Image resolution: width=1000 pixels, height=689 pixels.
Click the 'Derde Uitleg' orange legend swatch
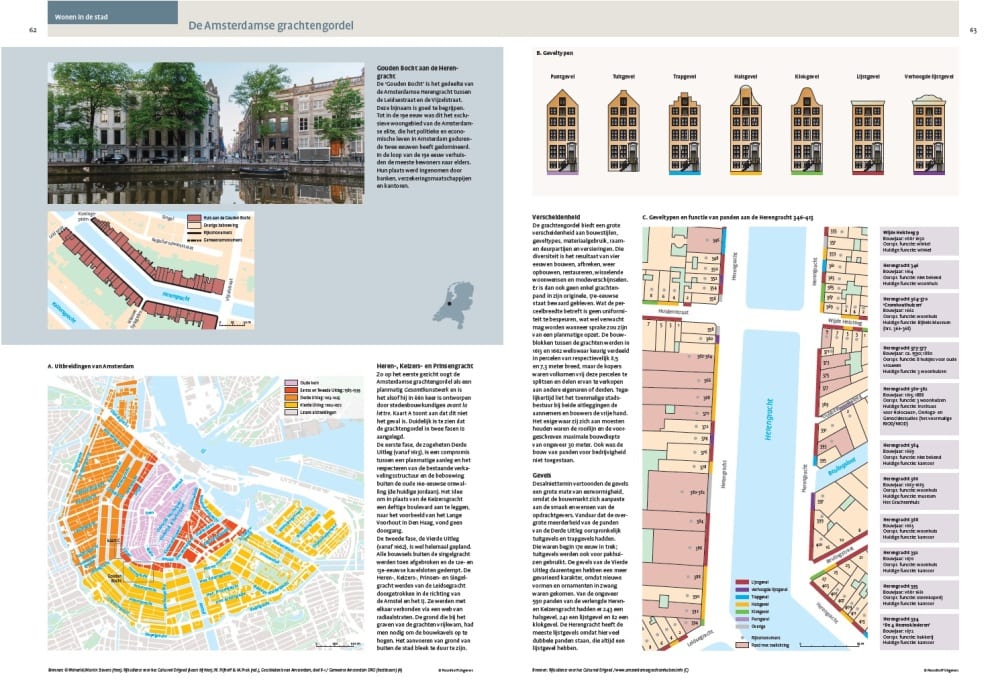point(291,397)
